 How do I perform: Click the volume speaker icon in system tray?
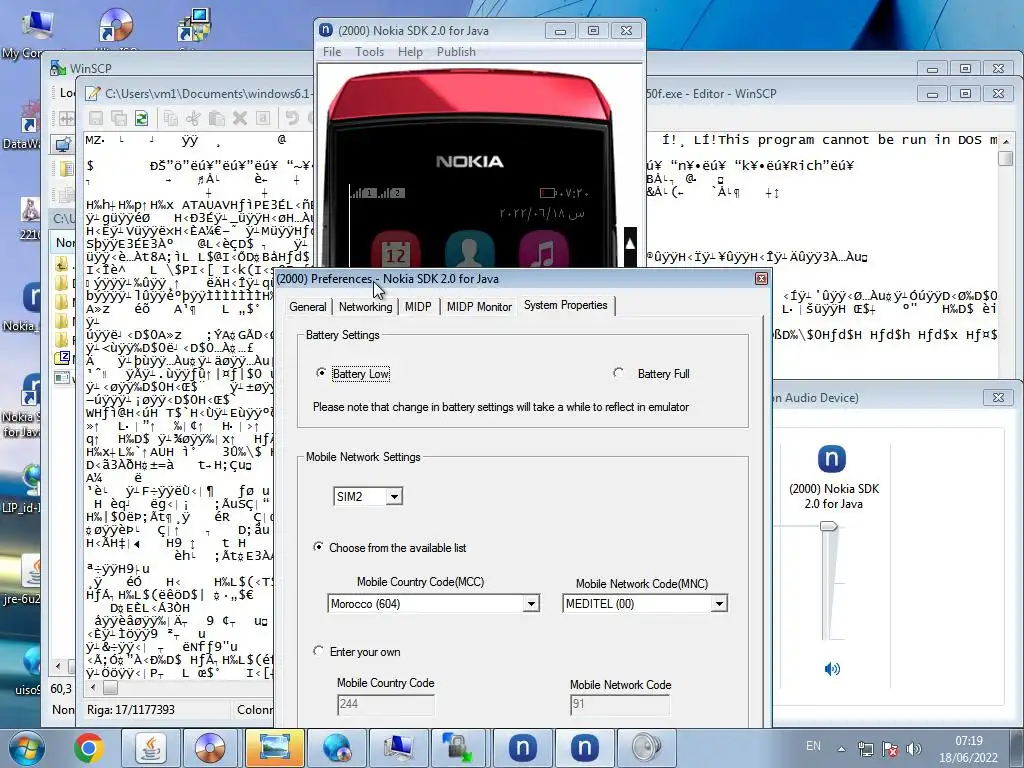click(914, 748)
